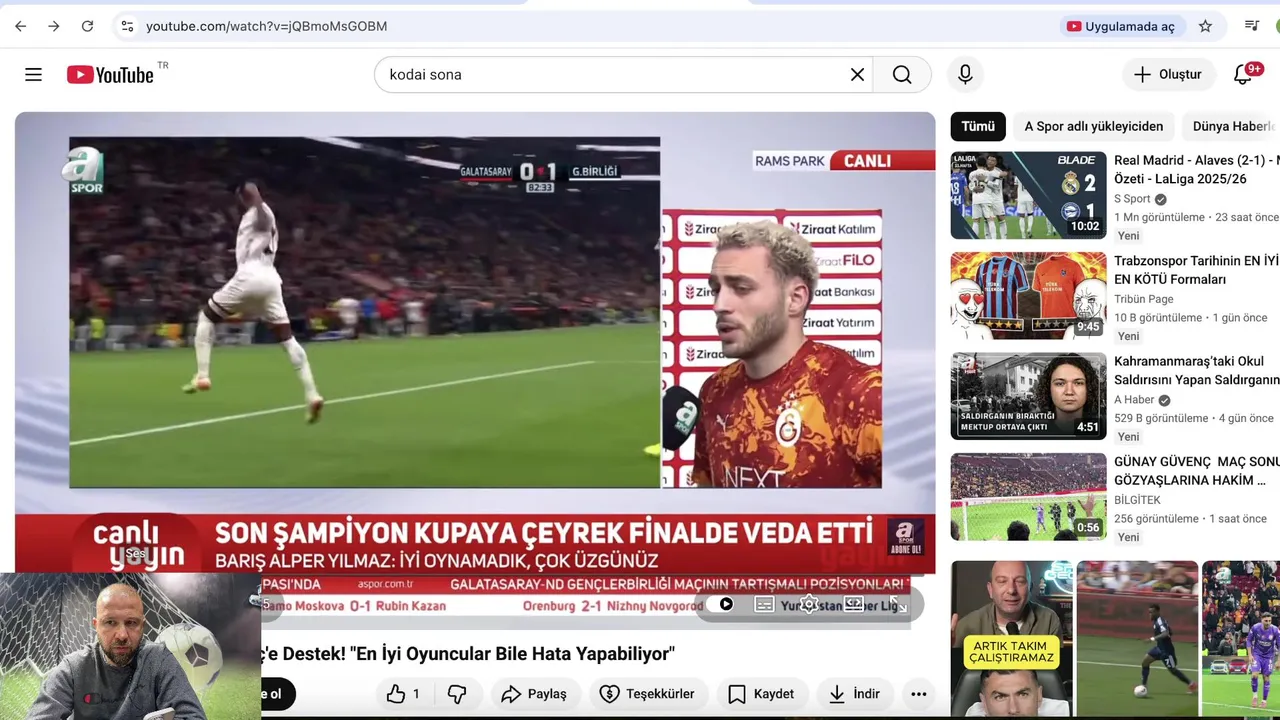Select the Dünya Haberleri filter chip
Screen dimensions: 1280x720
coord(1232,126)
